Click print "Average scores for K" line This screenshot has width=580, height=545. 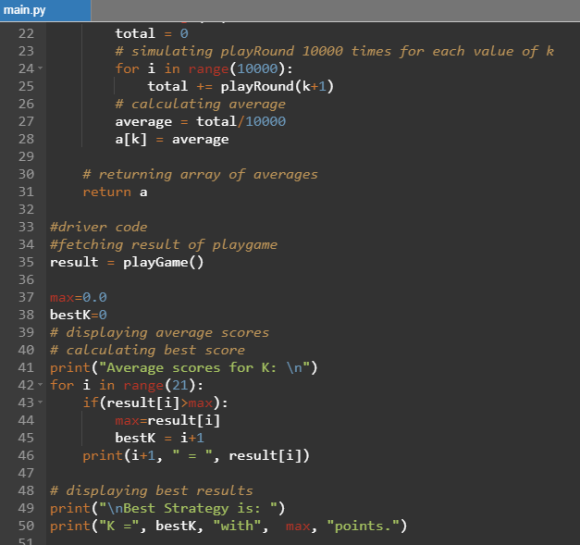184,368
